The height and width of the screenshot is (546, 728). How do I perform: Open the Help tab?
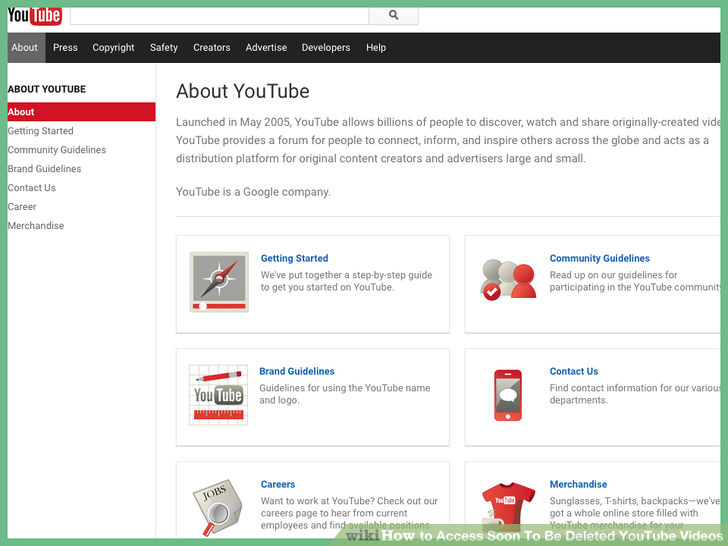pos(376,47)
